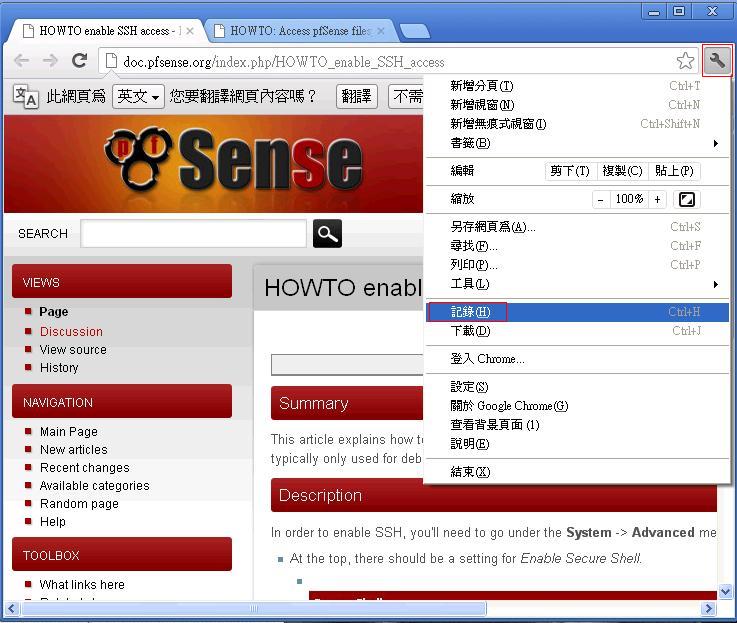737x623 pixels.
Task: Click the translate icon in the translation bar
Action: 25,96
